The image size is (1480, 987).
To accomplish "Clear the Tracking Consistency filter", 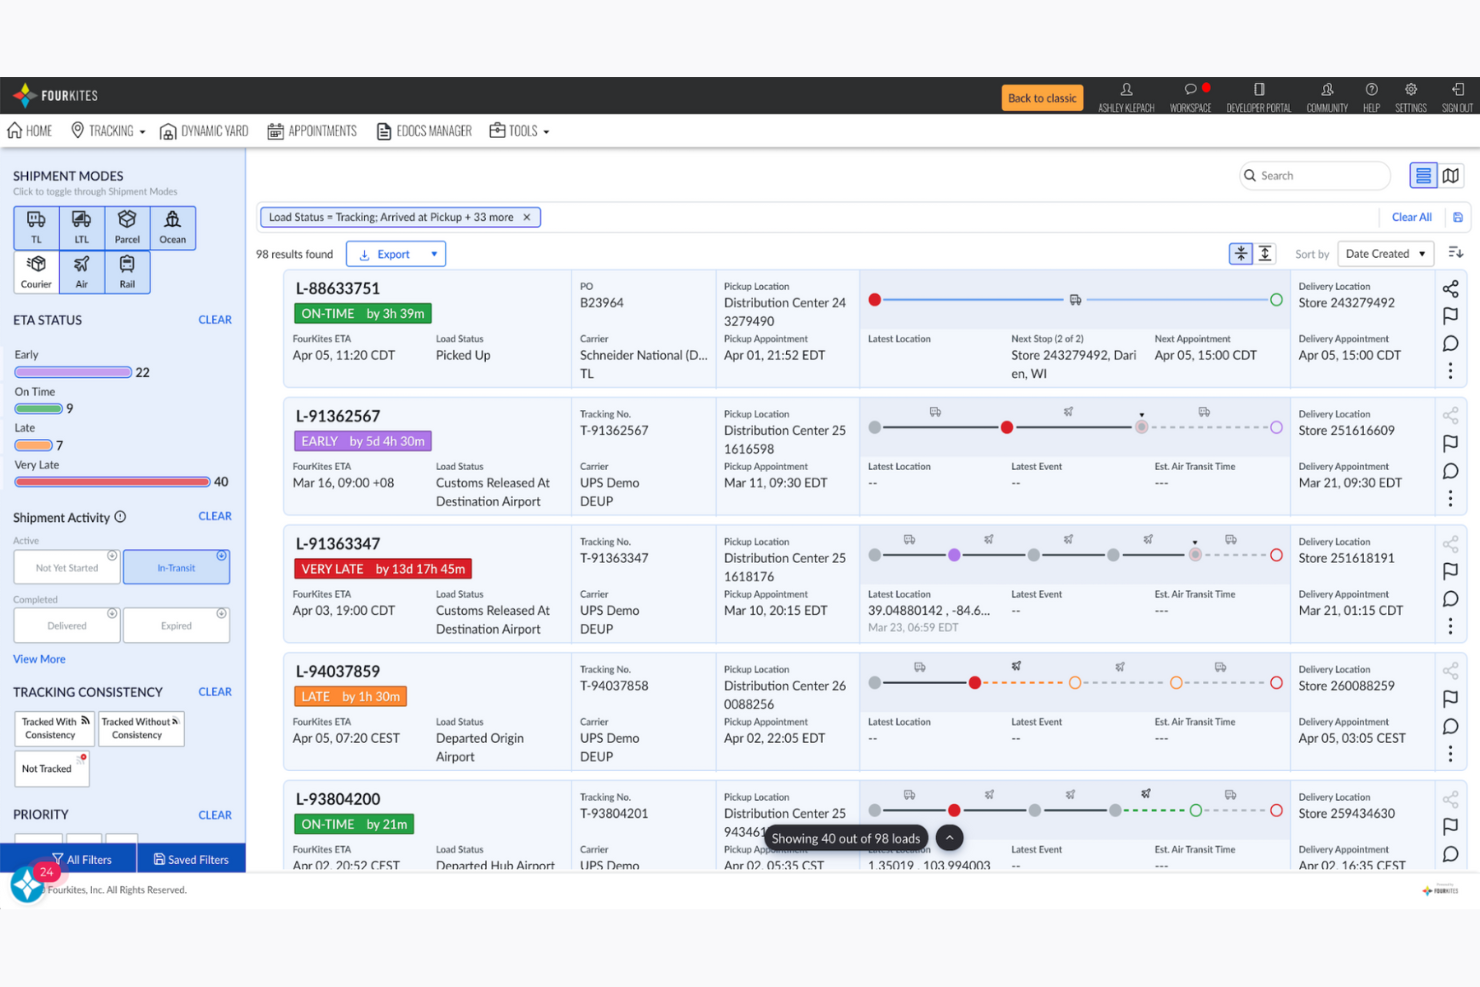I will click(215, 692).
